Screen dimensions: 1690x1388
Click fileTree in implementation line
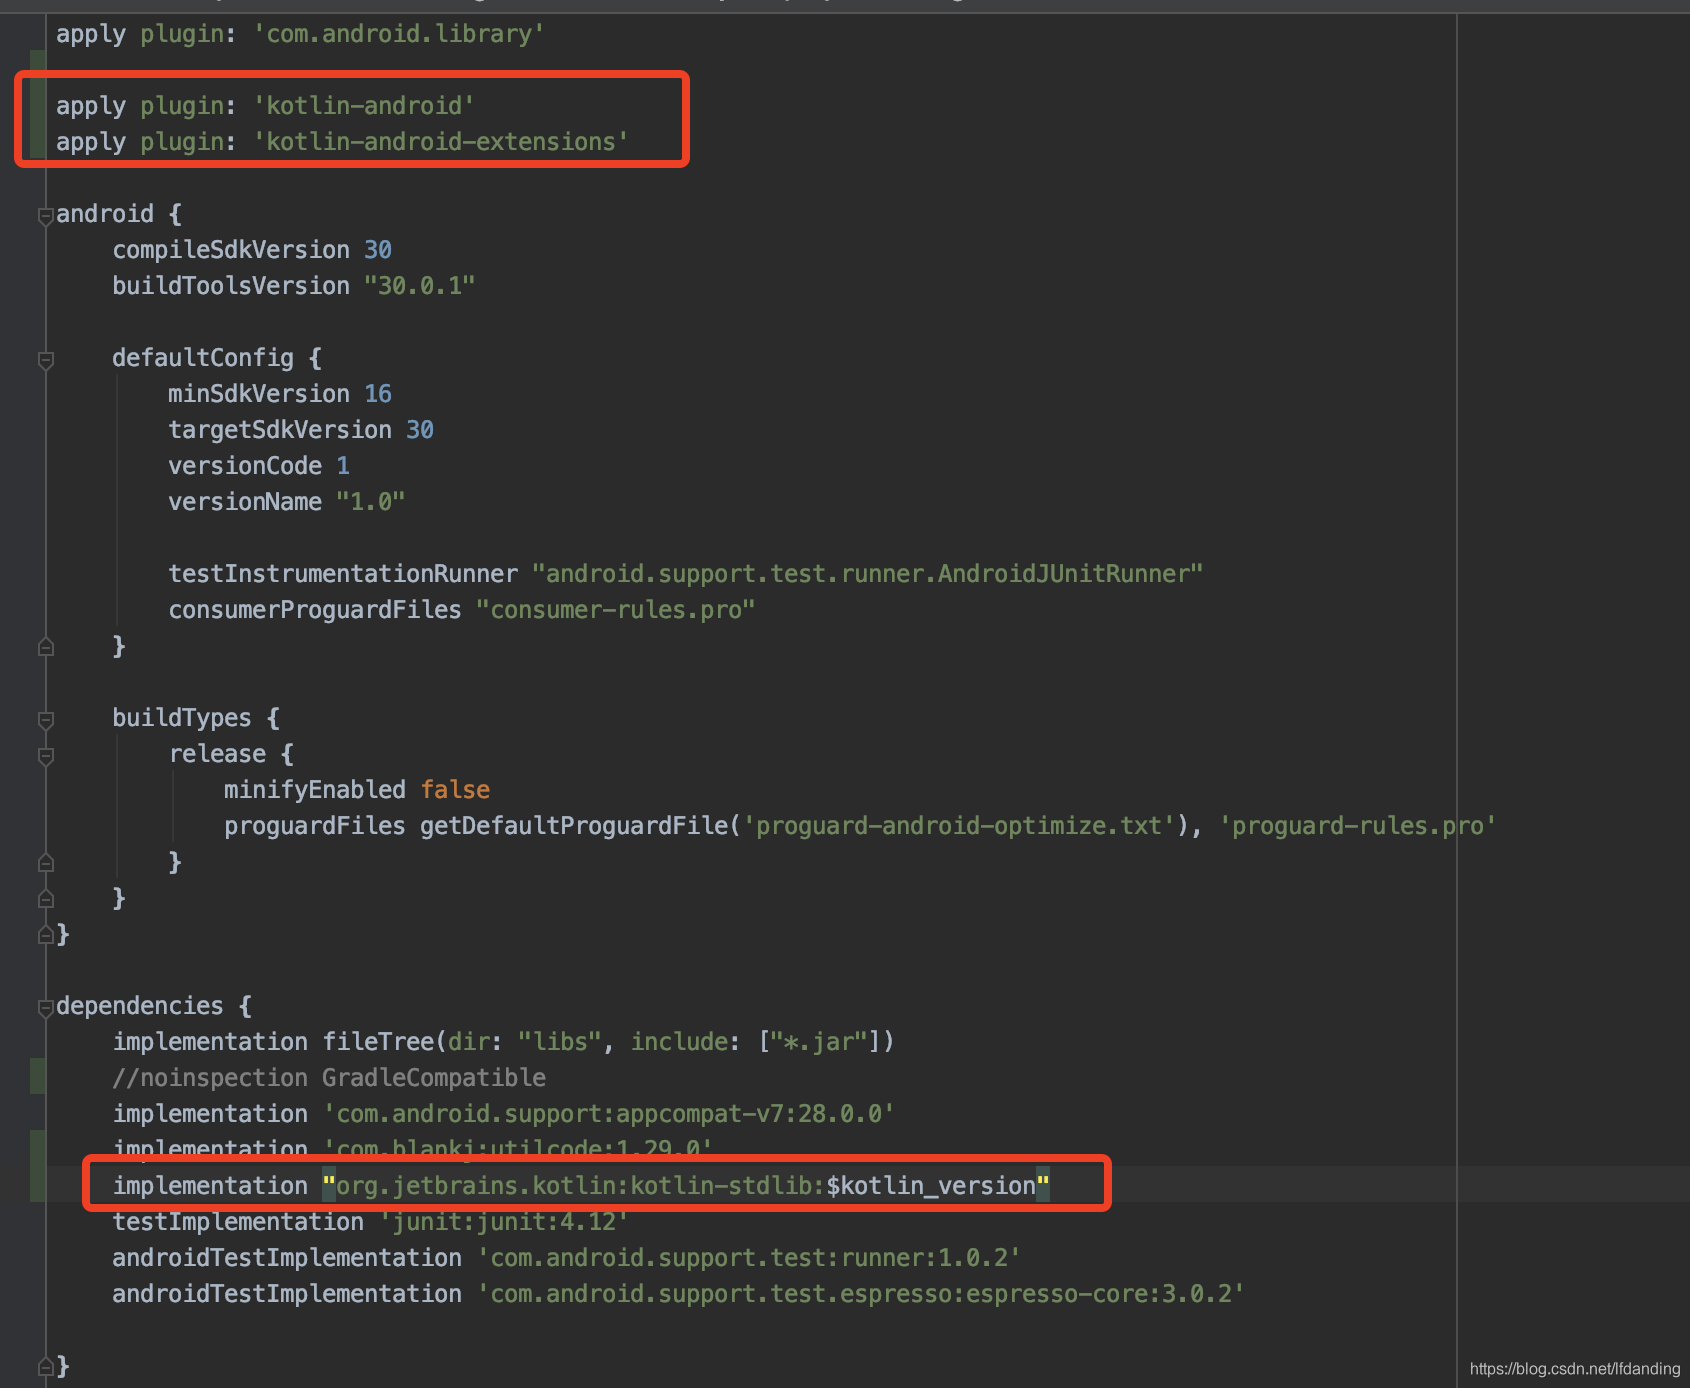pos(378,1042)
